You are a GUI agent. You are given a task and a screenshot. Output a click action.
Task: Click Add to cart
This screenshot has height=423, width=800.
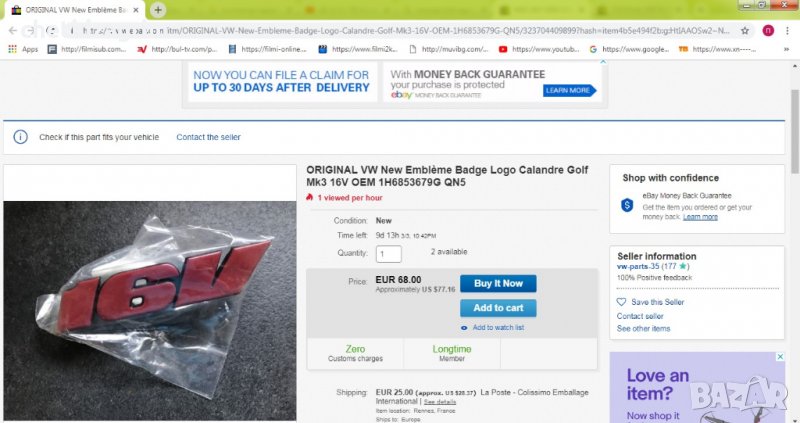coord(498,308)
